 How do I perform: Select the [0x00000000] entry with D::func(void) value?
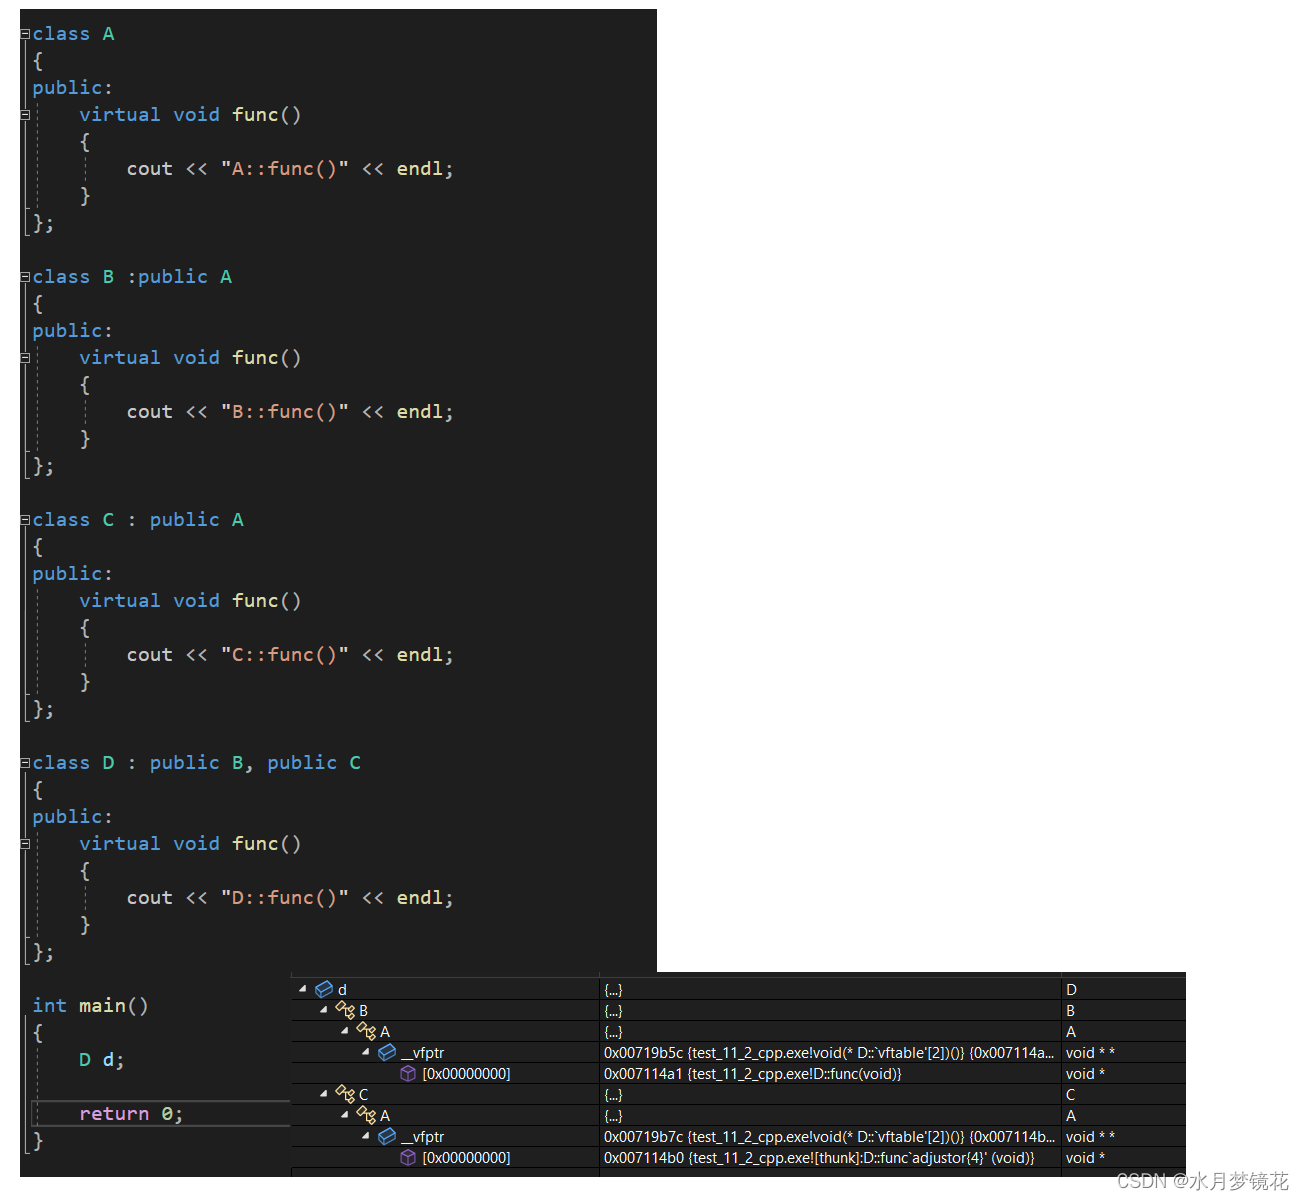point(466,1074)
